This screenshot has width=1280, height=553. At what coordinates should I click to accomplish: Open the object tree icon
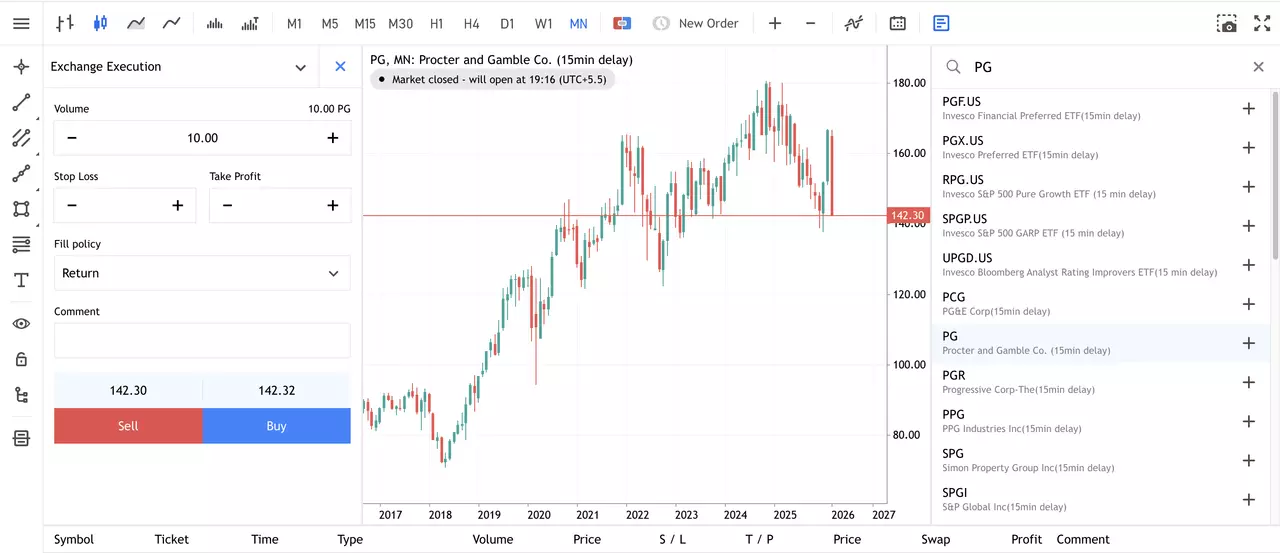(x=21, y=395)
